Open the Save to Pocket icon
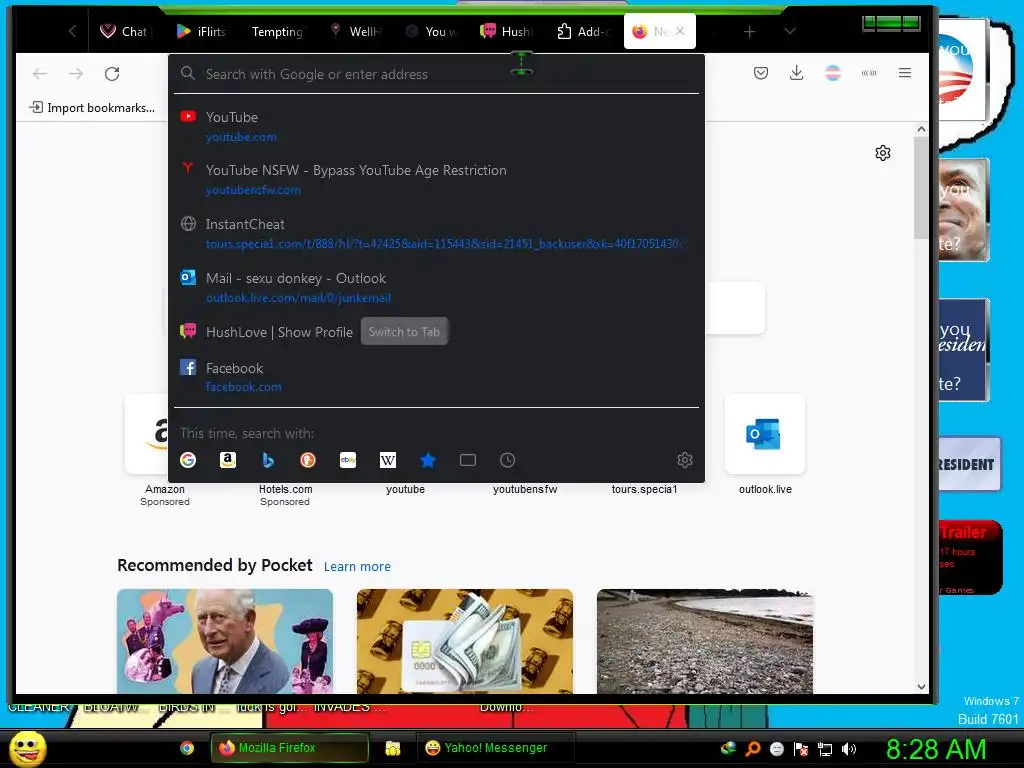This screenshot has width=1024, height=768. (x=761, y=73)
